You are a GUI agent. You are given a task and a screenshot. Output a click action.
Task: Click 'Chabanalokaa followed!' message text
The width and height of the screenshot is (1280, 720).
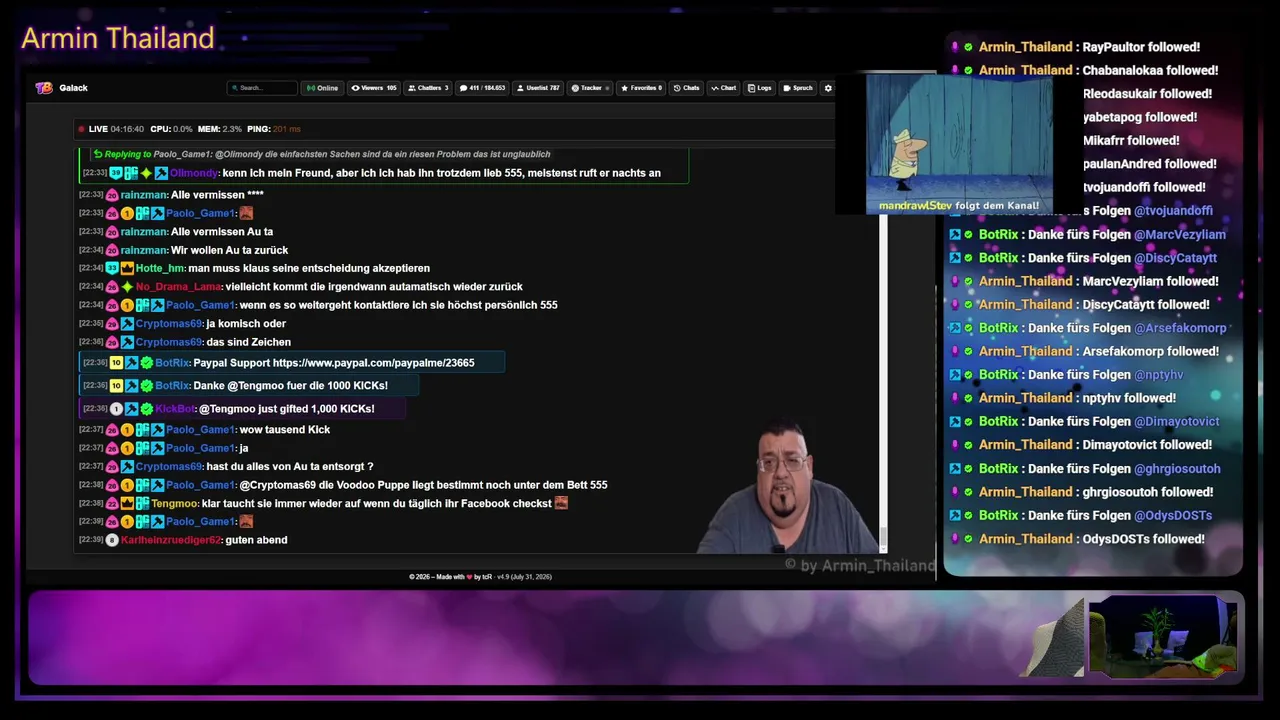(1150, 71)
